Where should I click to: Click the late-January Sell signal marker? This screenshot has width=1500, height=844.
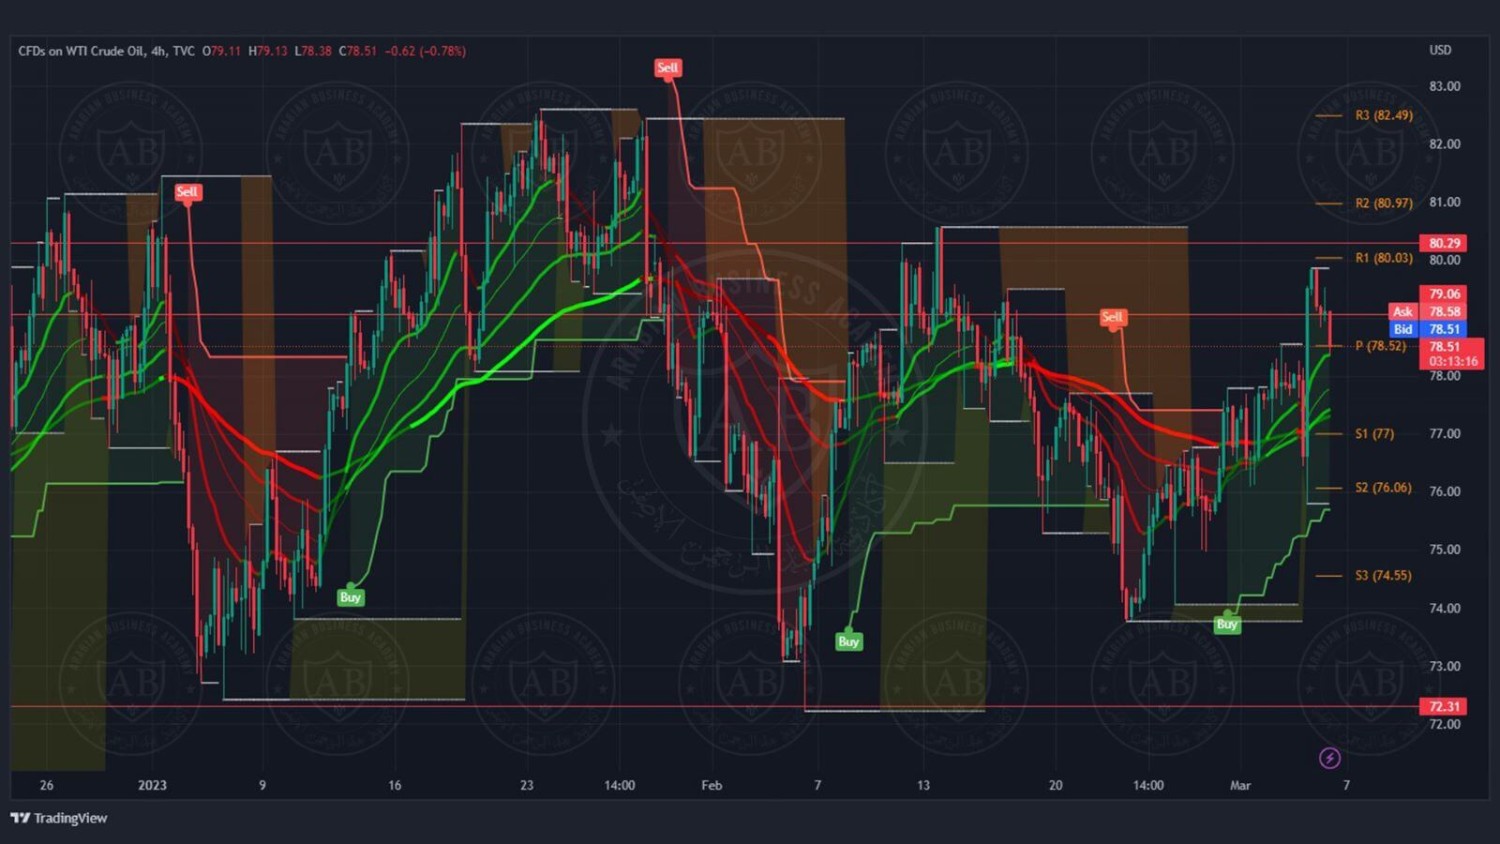click(667, 68)
